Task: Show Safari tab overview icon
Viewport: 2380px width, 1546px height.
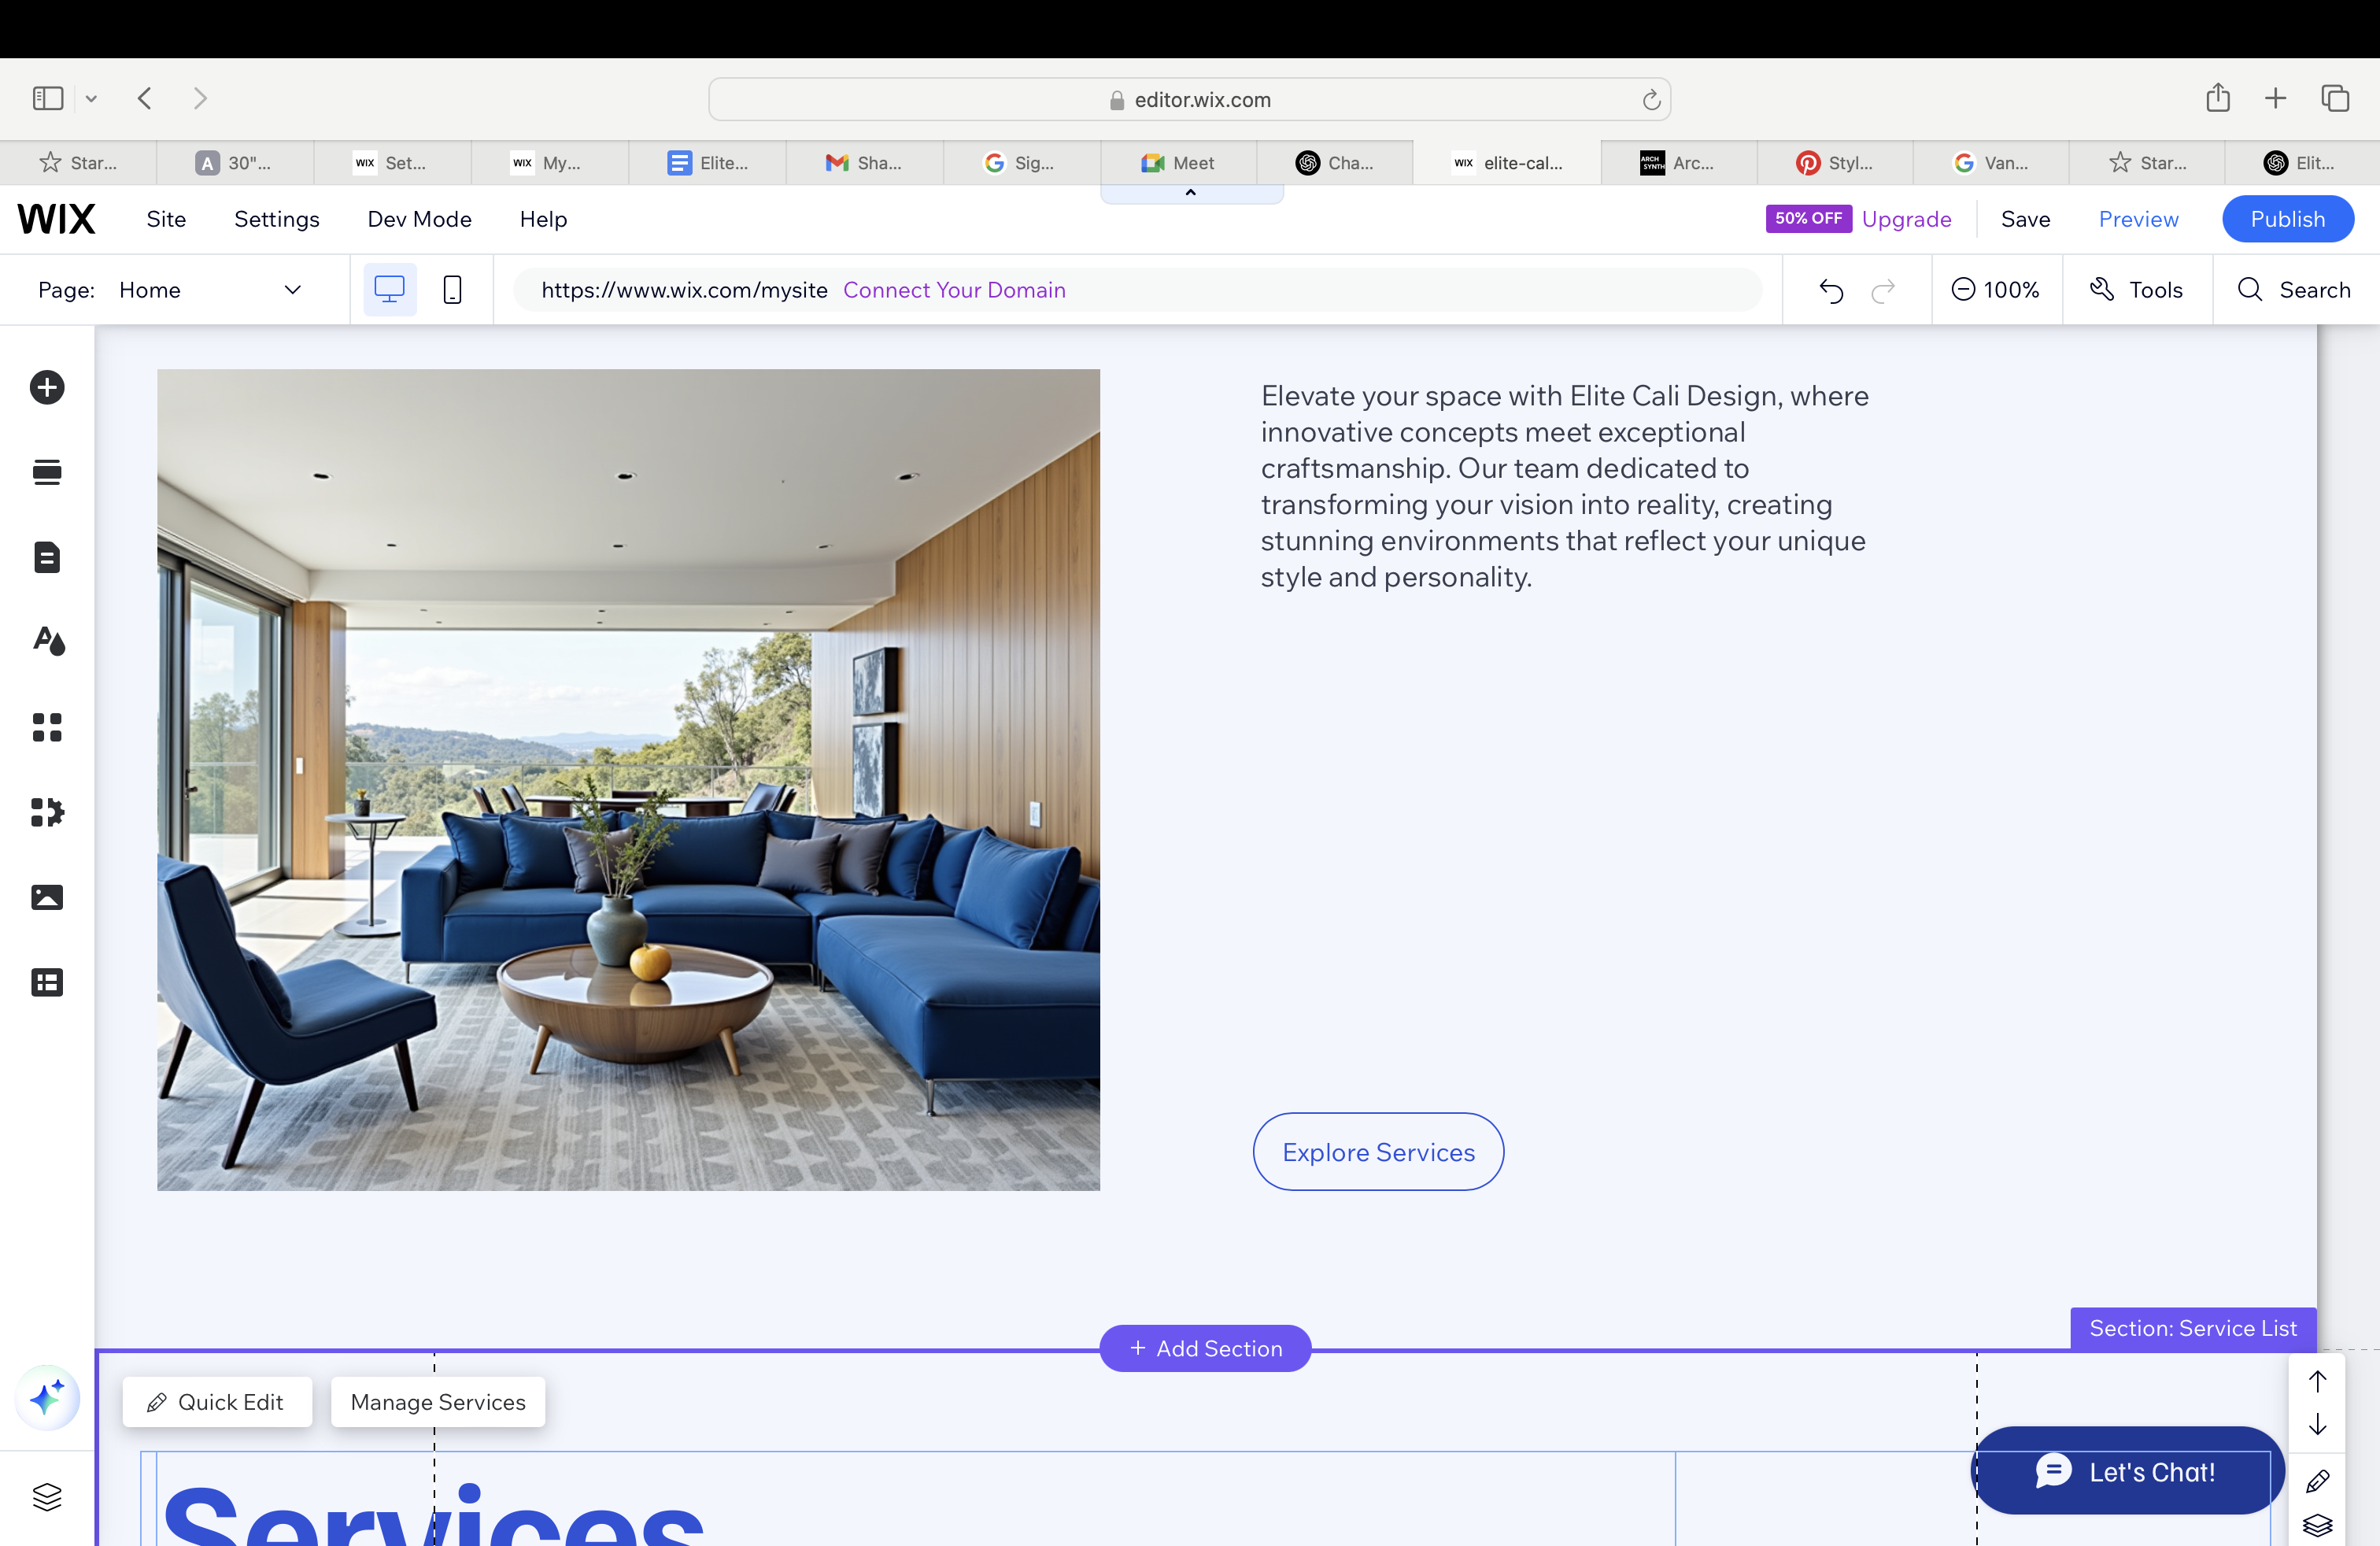Action: tap(2335, 98)
